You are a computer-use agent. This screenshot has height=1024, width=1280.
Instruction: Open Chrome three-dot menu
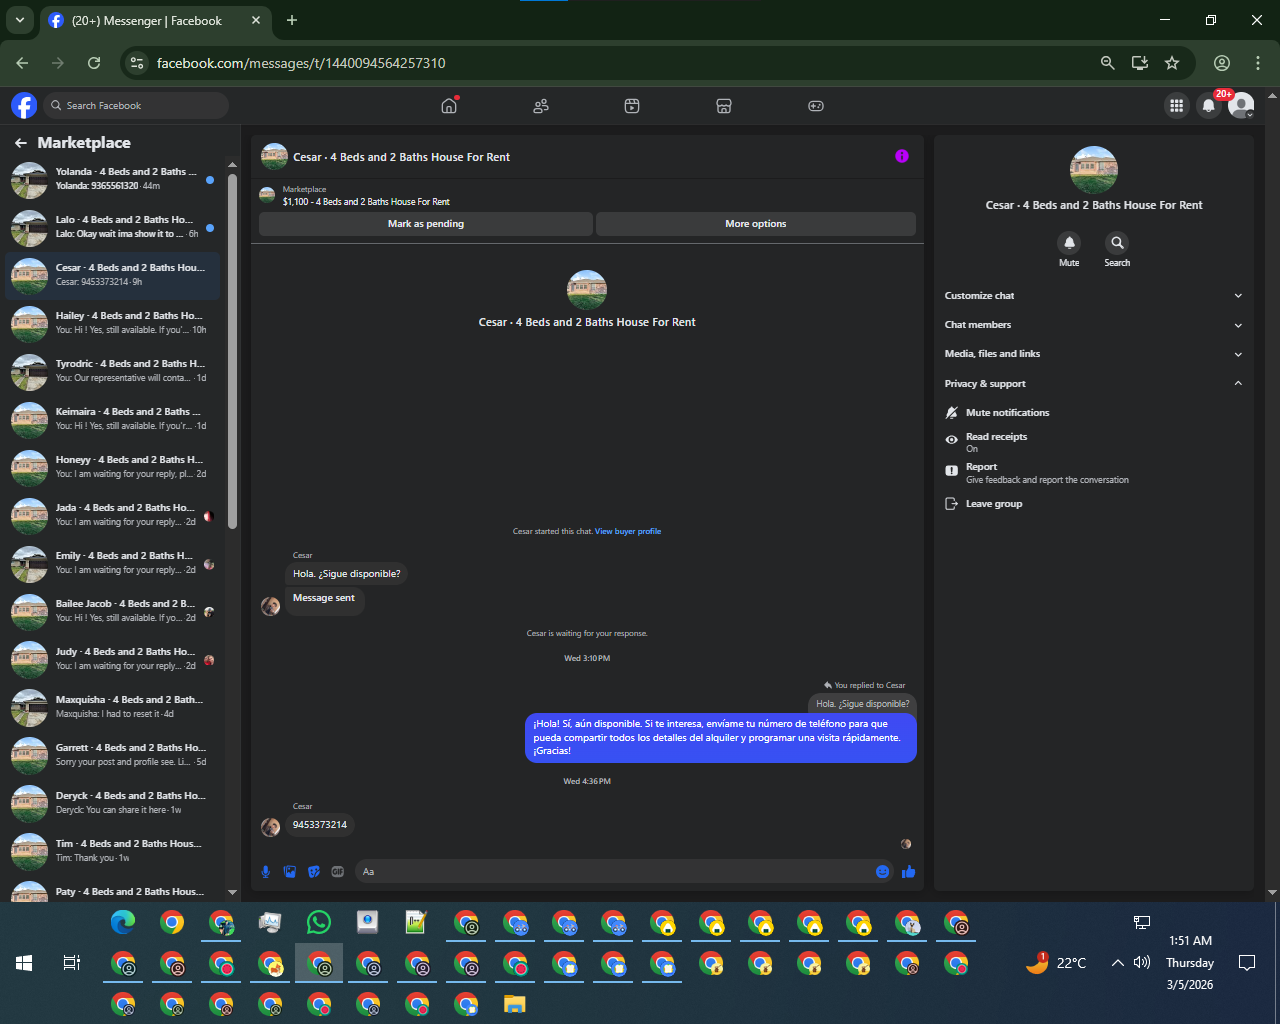[x=1258, y=63]
